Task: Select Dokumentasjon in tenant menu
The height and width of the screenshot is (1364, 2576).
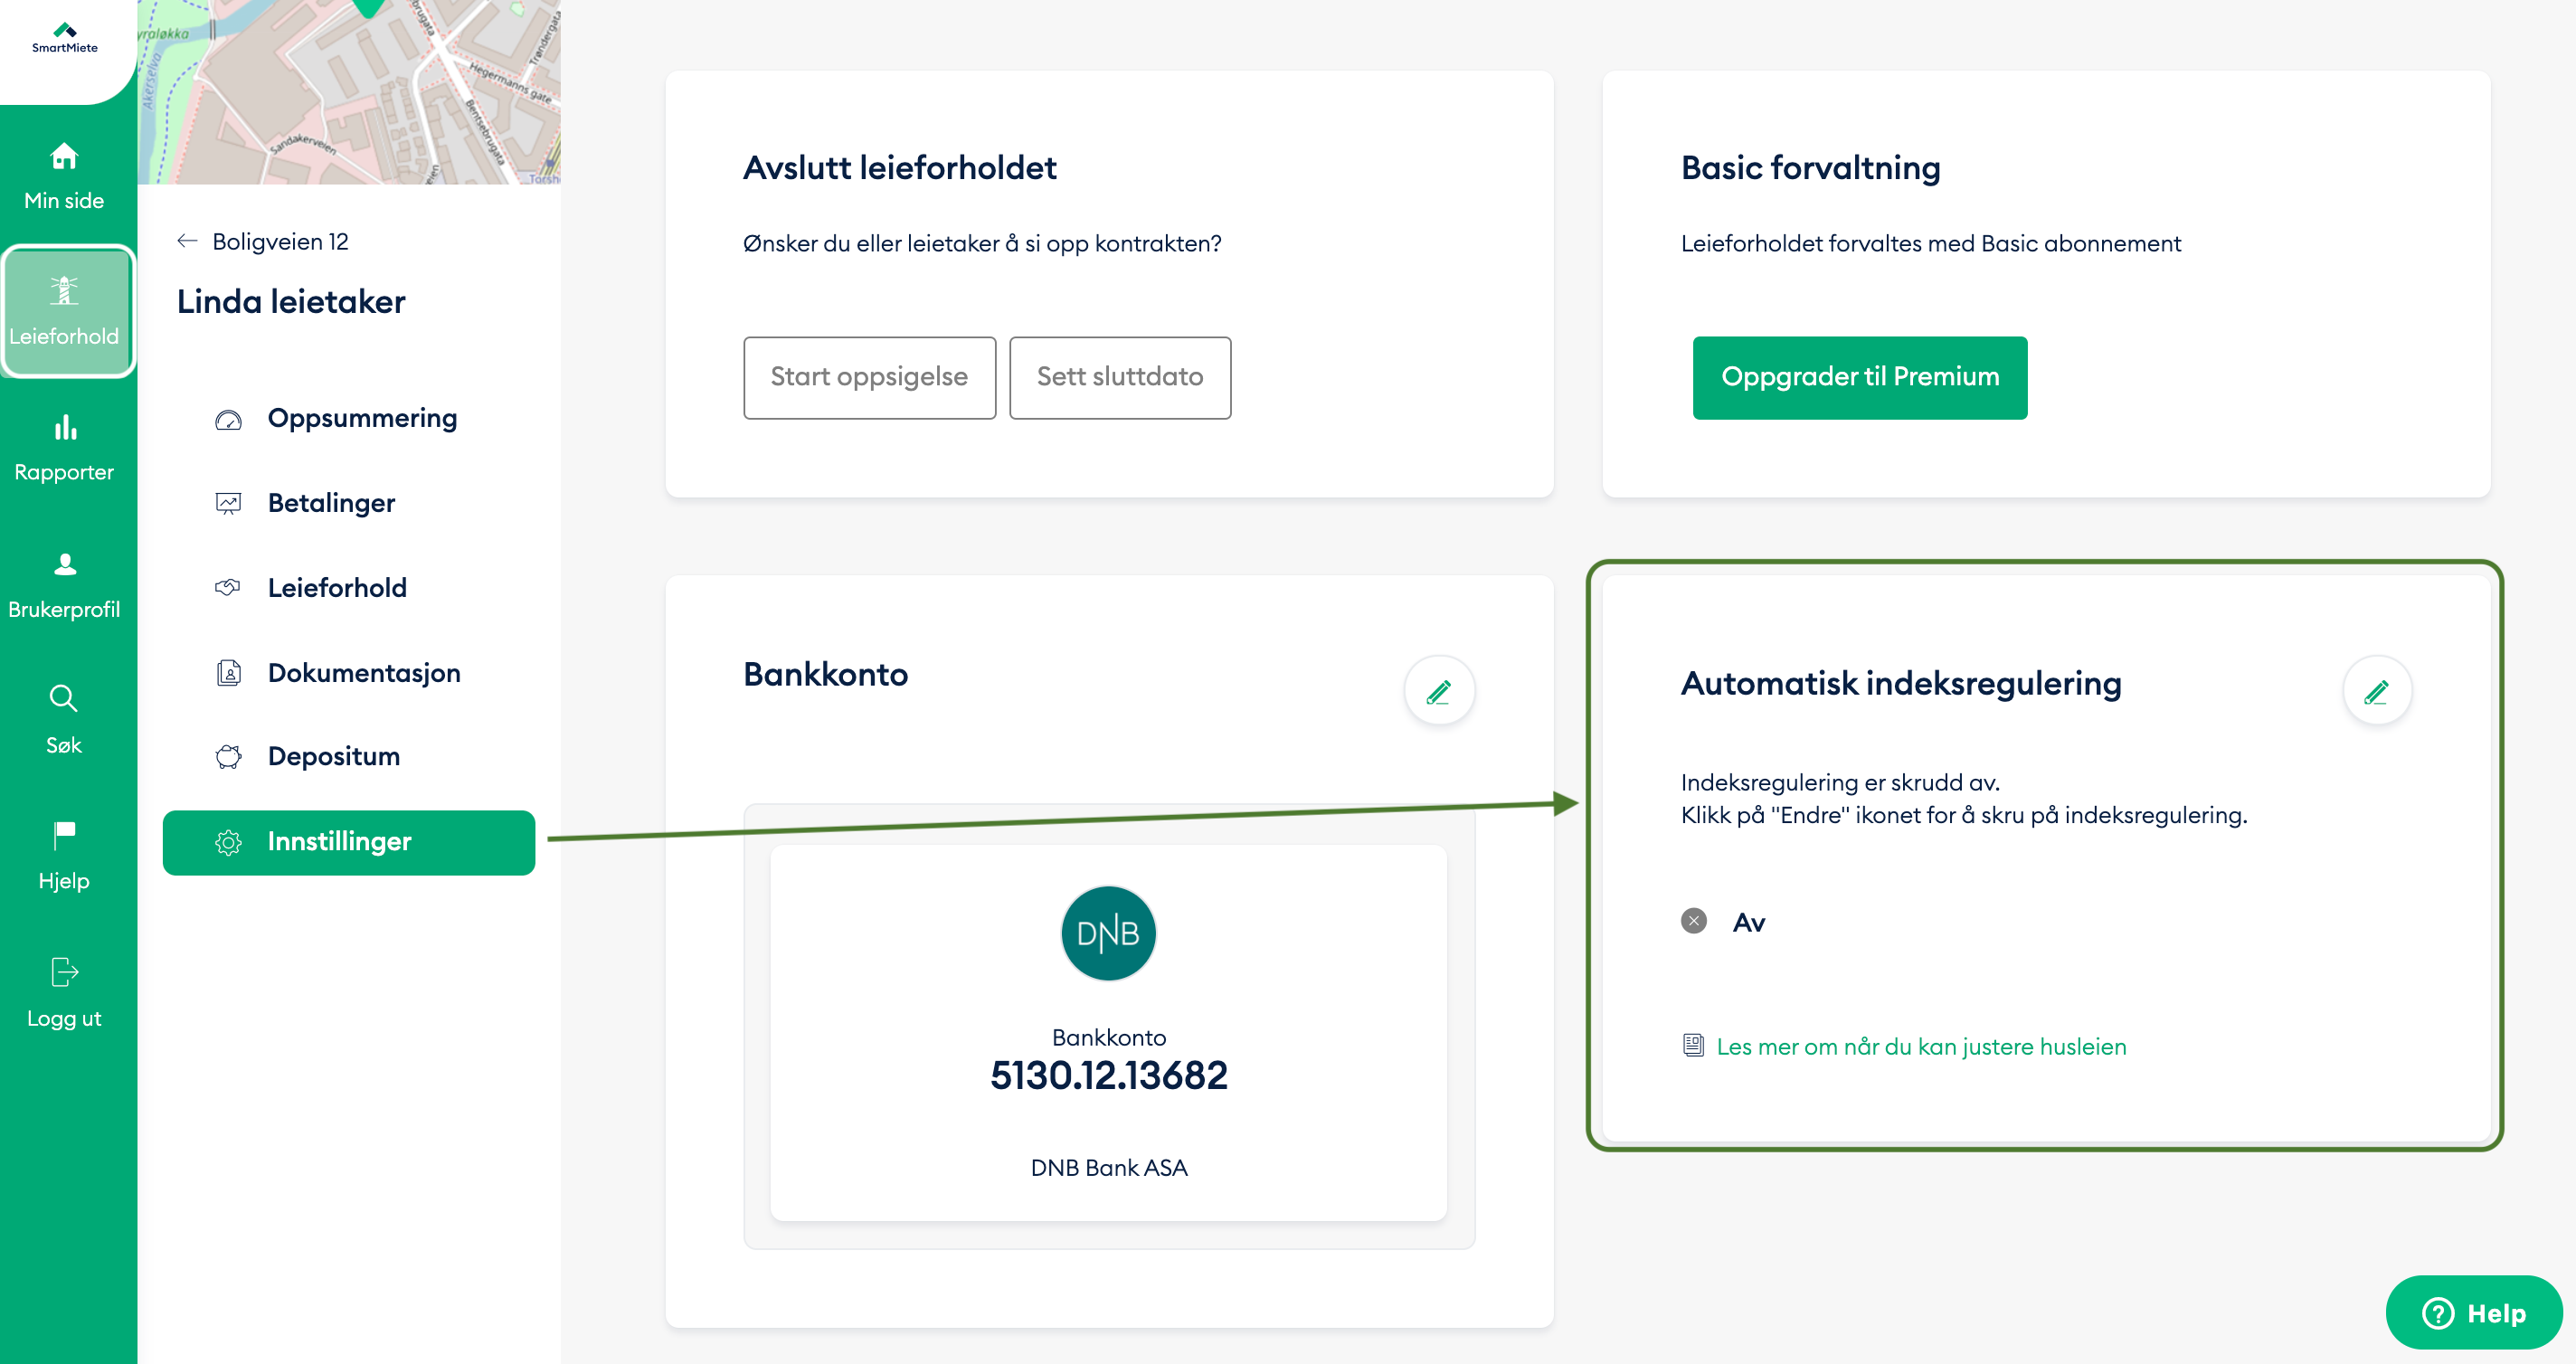Action: click(x=363, y=673)
